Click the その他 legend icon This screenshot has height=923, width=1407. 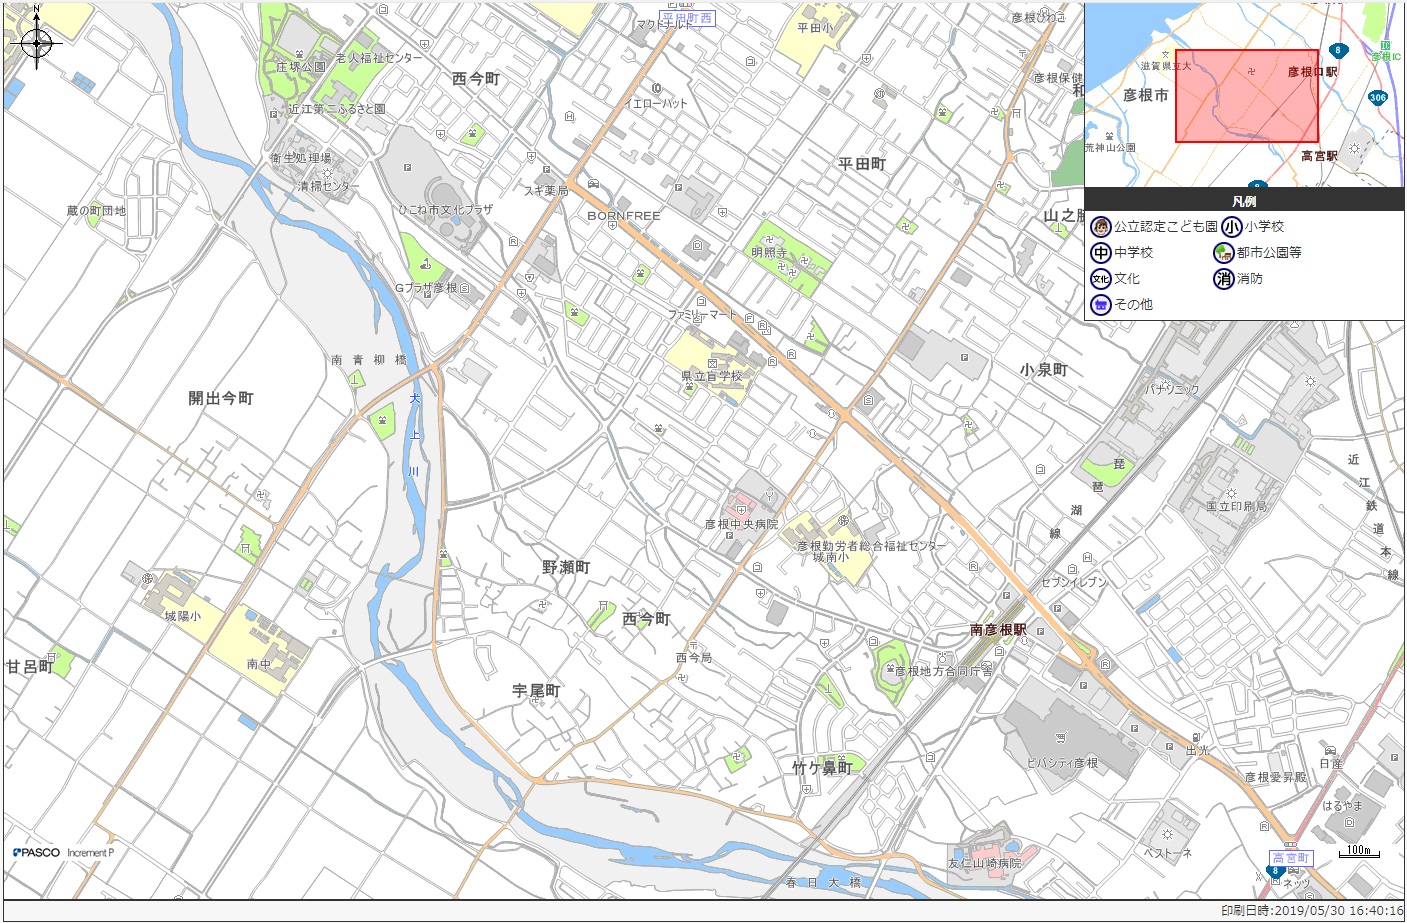[x=1101, y=305]
